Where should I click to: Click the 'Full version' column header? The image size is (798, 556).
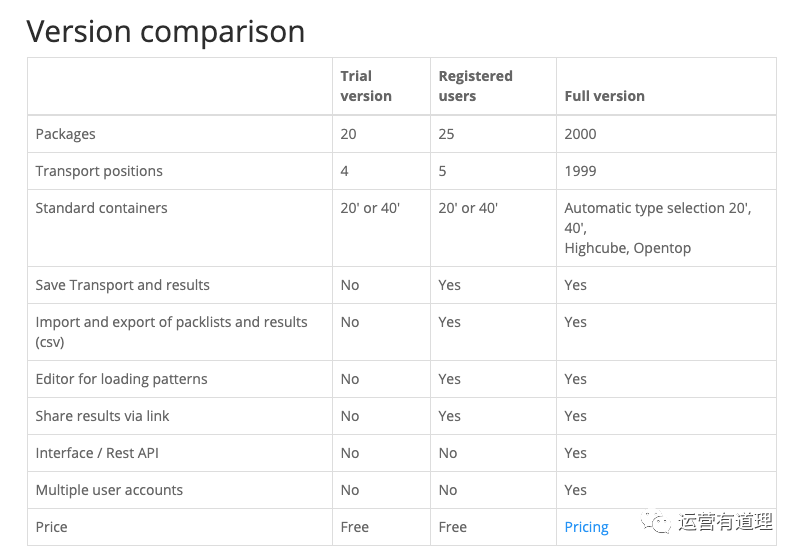pos(604,96)
